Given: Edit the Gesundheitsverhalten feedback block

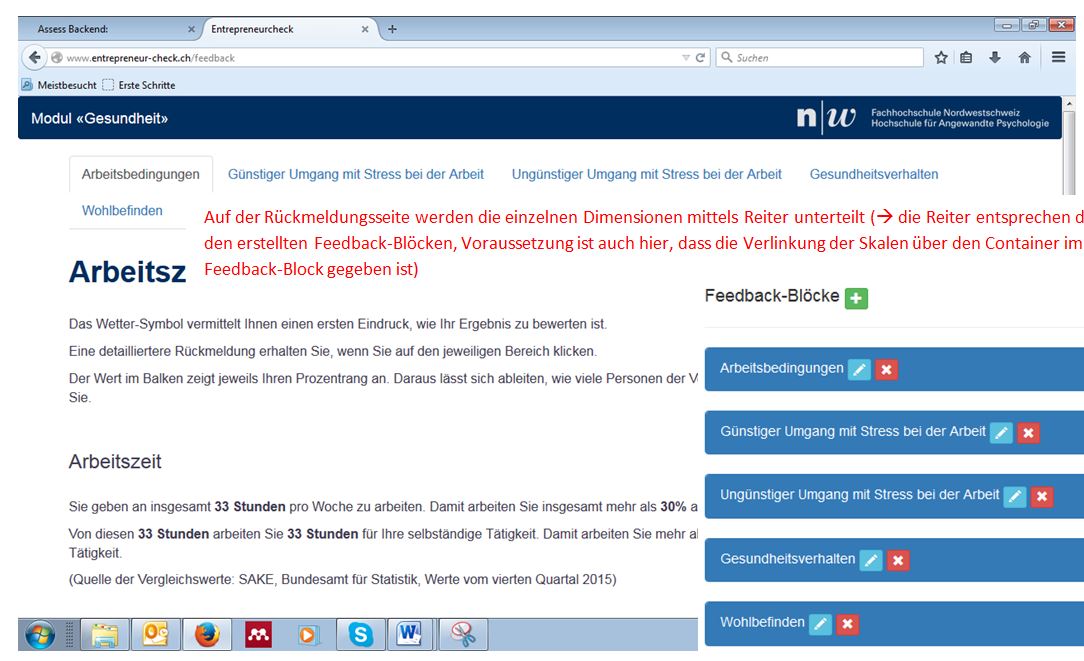Looking at the screenshot, I should [x=871, y=560].
